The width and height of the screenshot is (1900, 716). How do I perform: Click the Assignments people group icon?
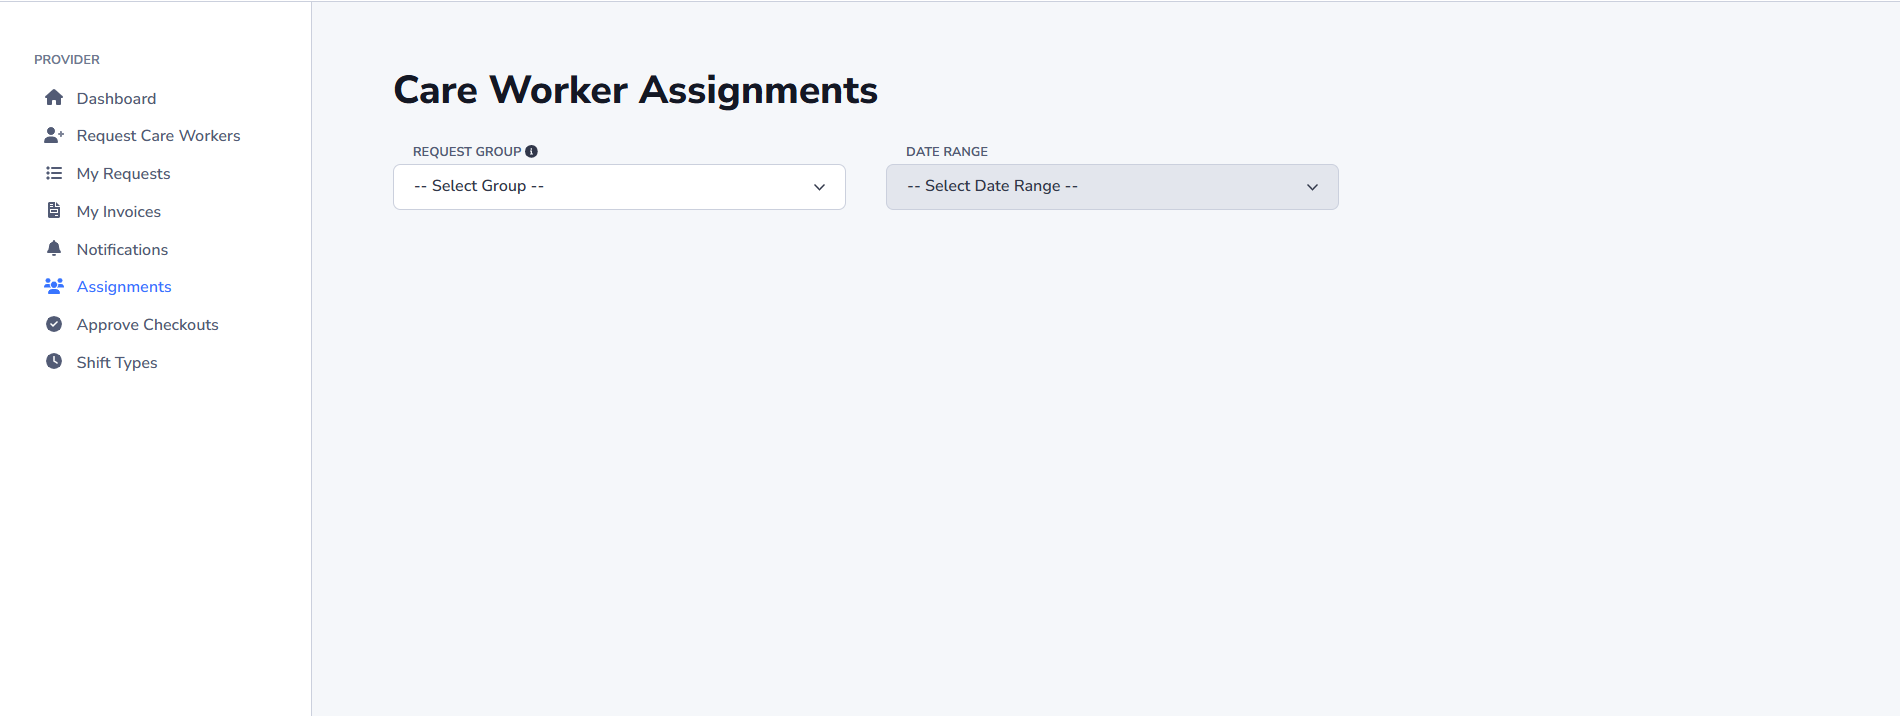click(x=54, y=286)
